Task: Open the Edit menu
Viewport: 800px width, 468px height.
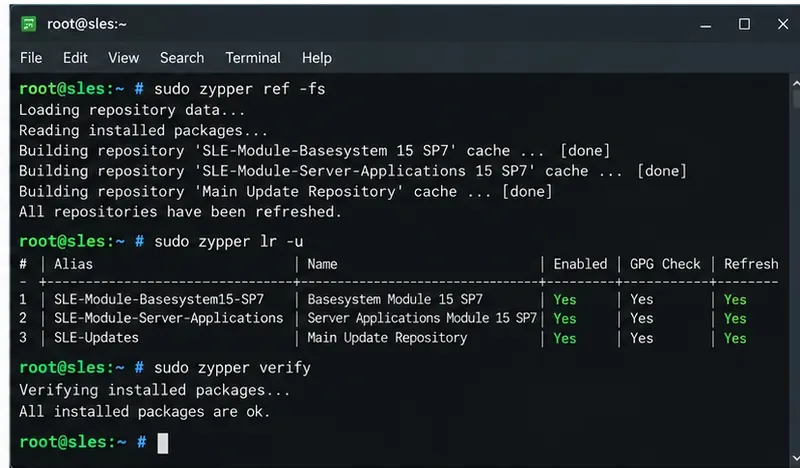Action: click(x=75, y=58)
